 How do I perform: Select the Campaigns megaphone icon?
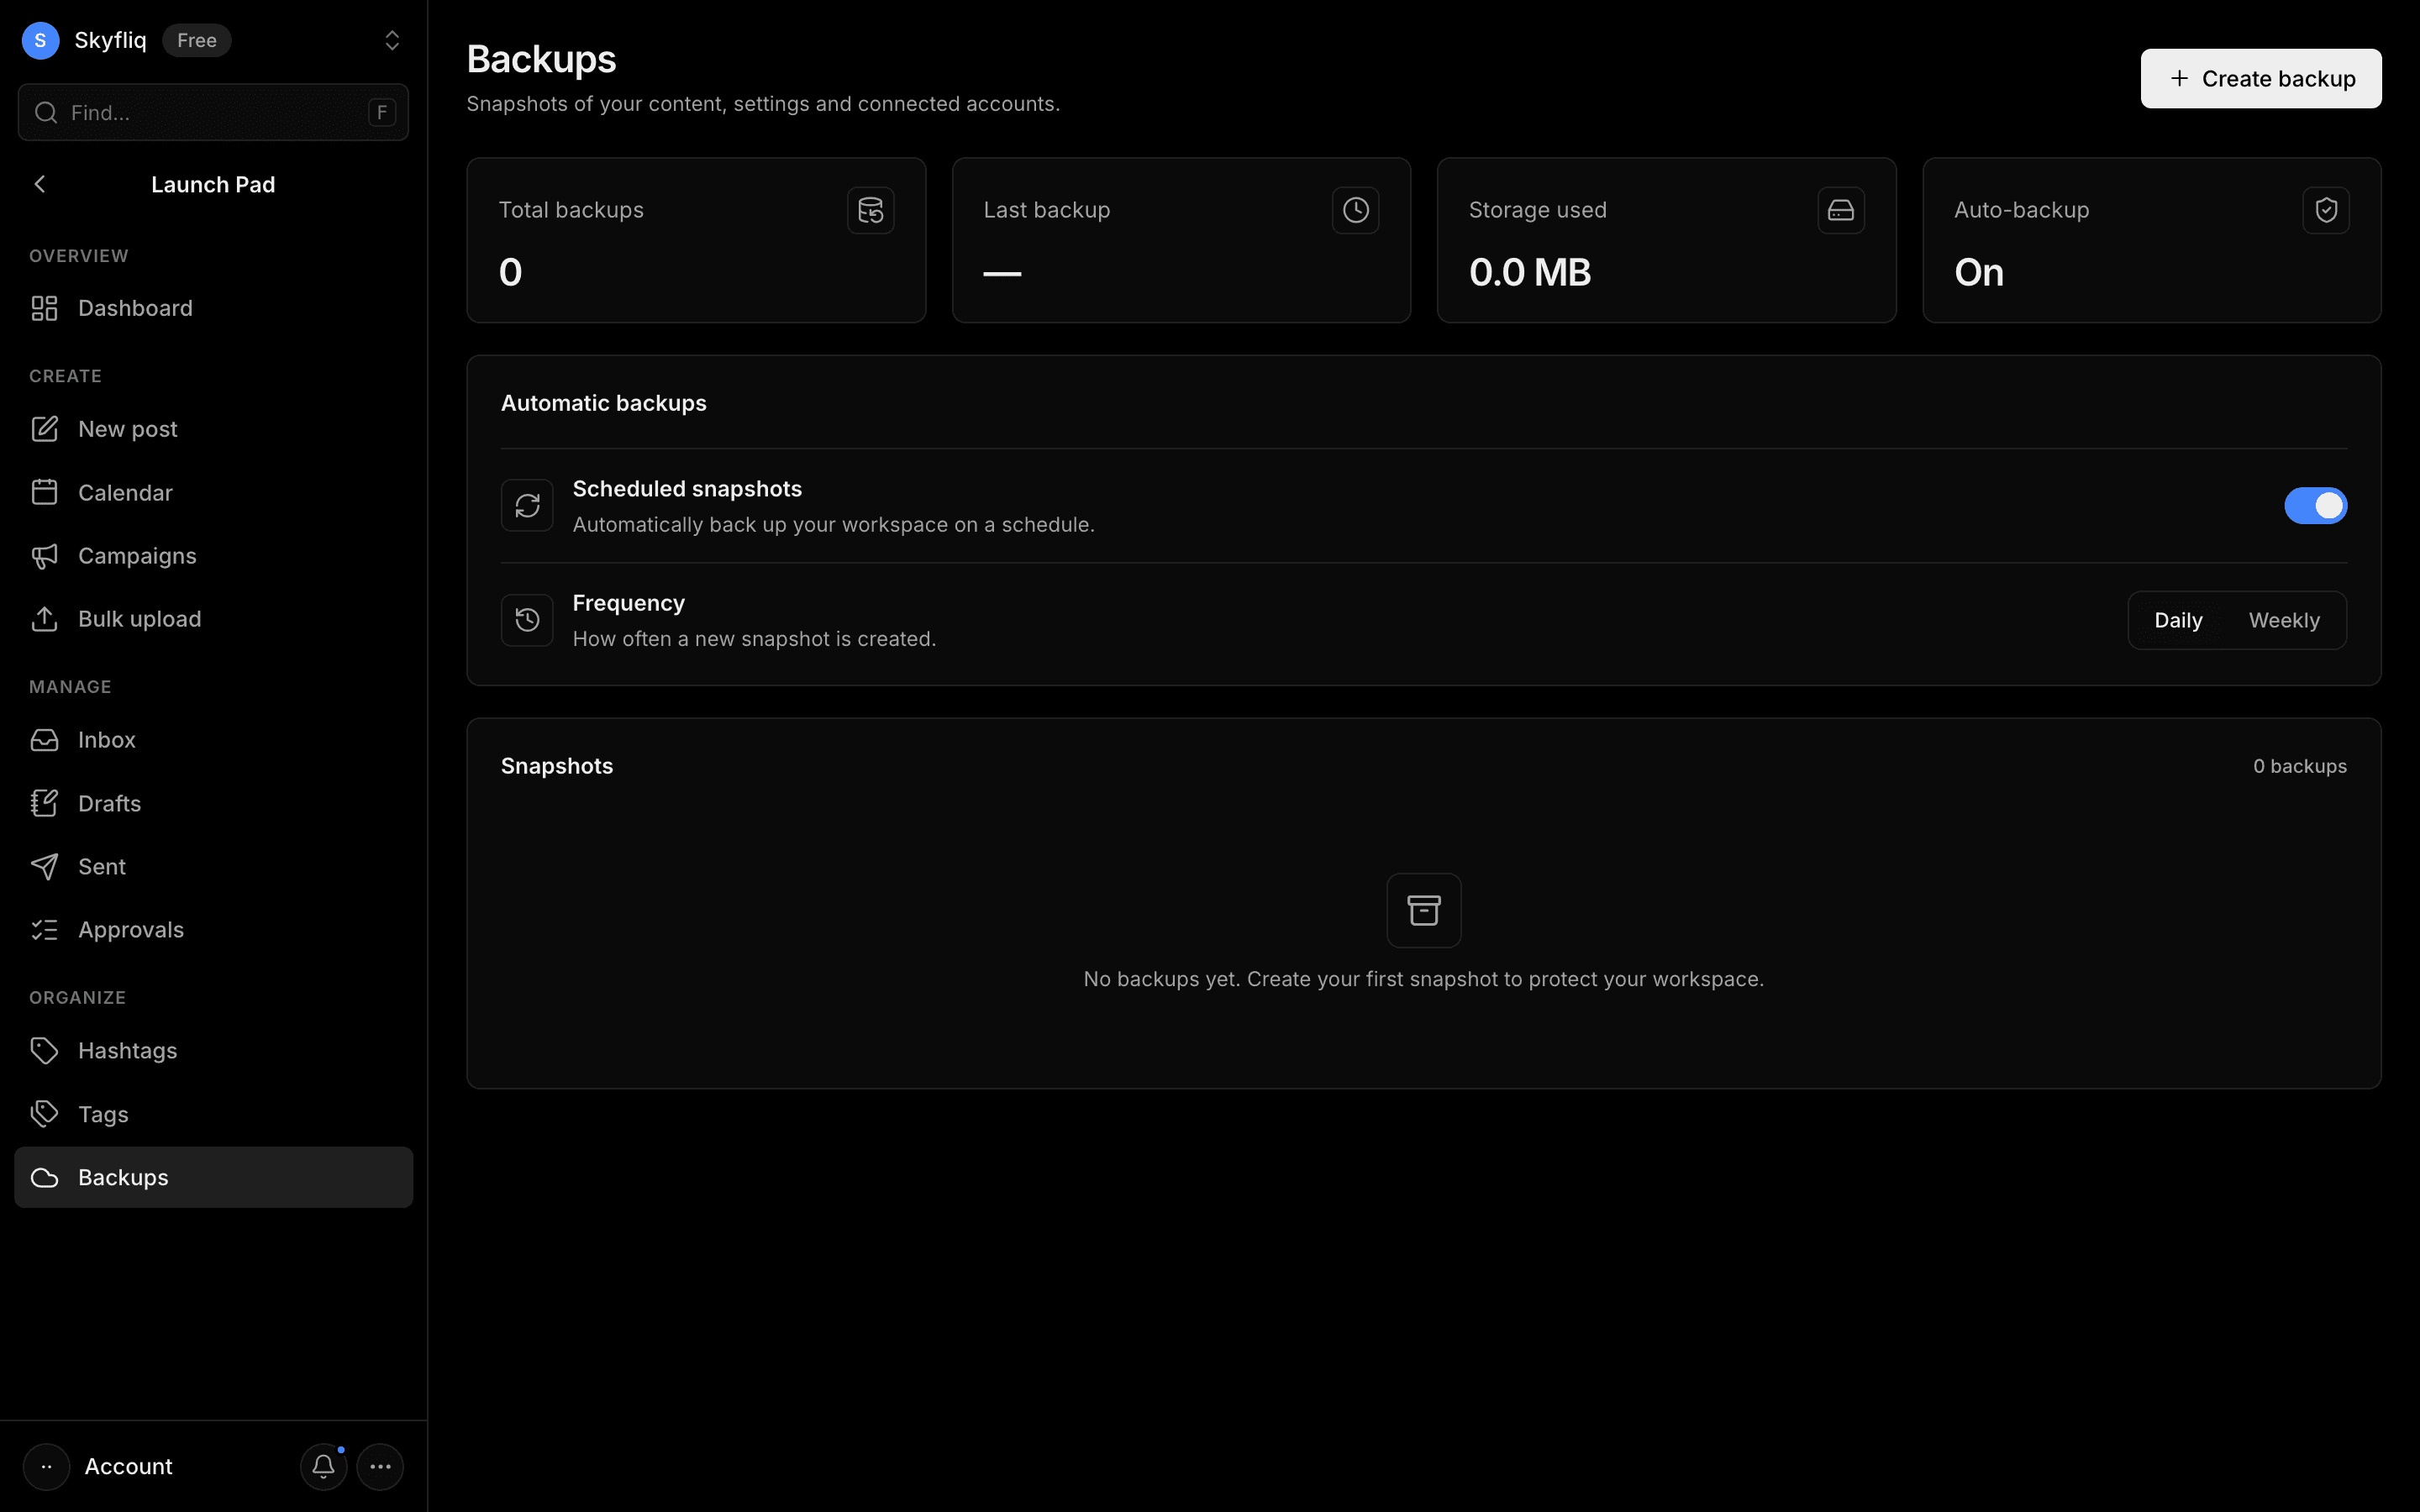tap(44, 556)
